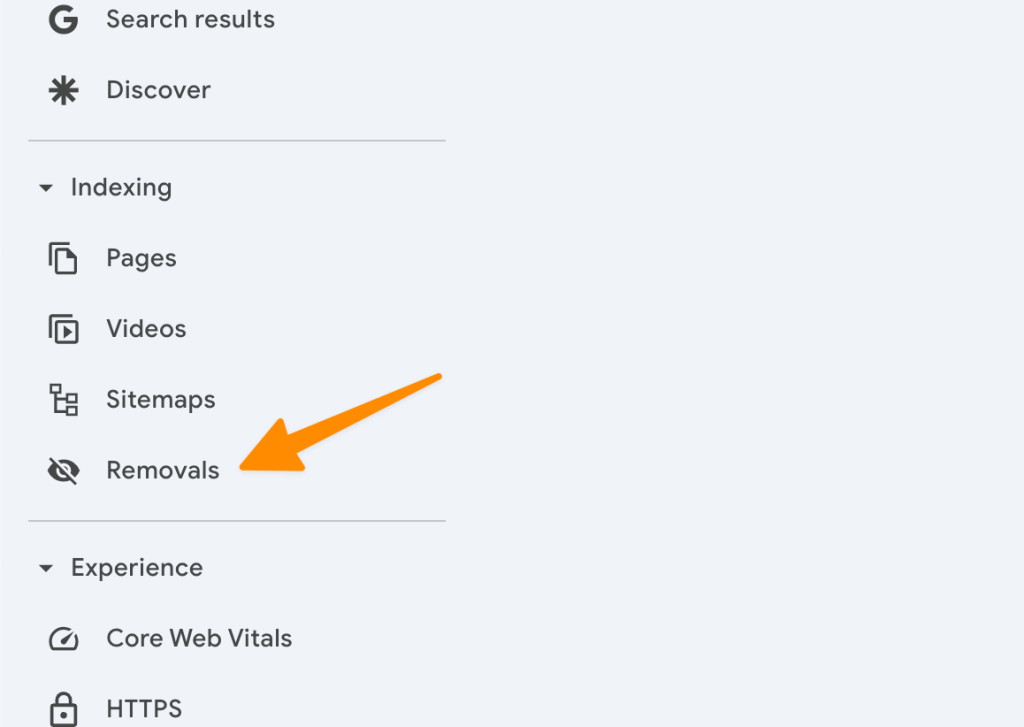Click the Indexing disclosure triangle
Screen dimensions: 1024x727
46,187
